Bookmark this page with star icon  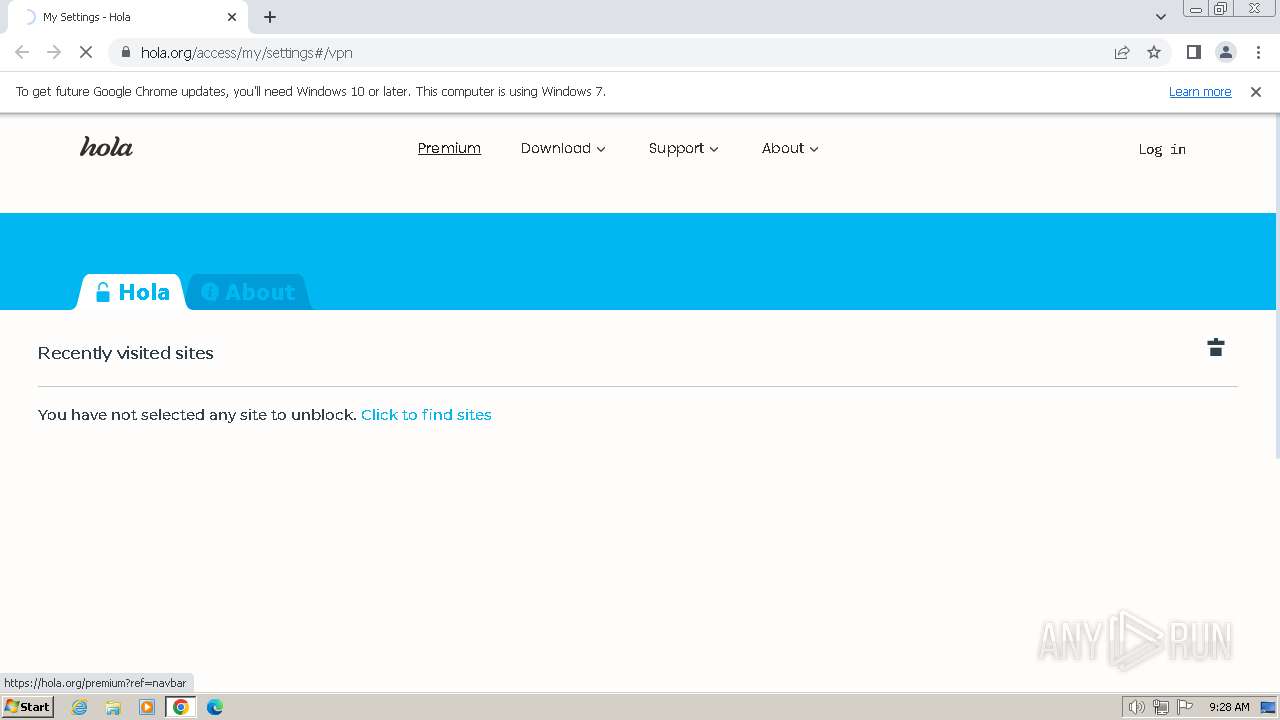click(1154, 52)
